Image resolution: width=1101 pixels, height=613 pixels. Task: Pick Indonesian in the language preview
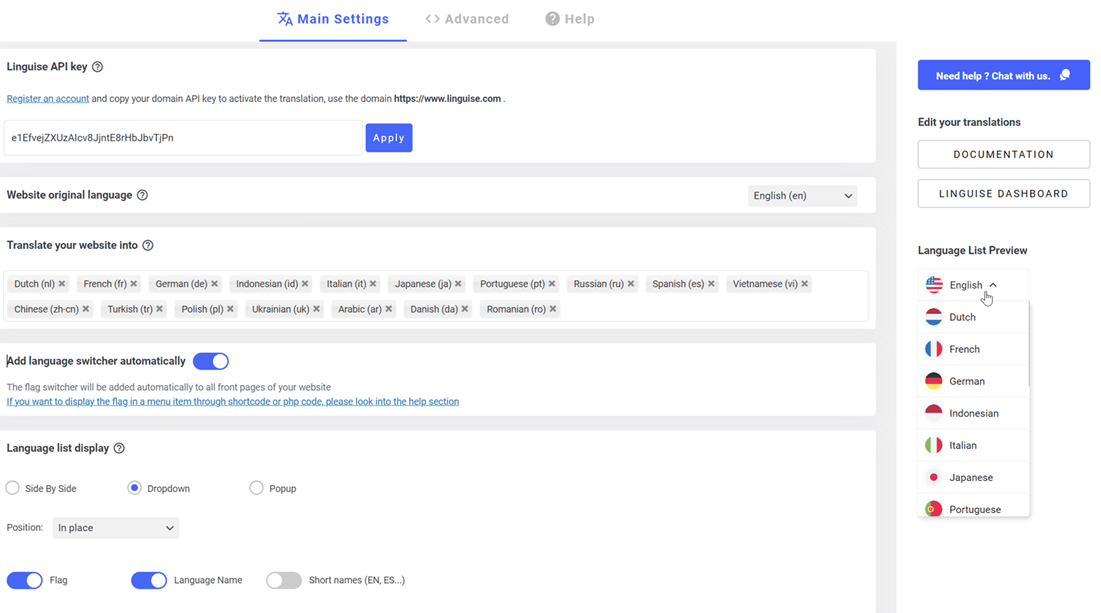tap(973, 414)
